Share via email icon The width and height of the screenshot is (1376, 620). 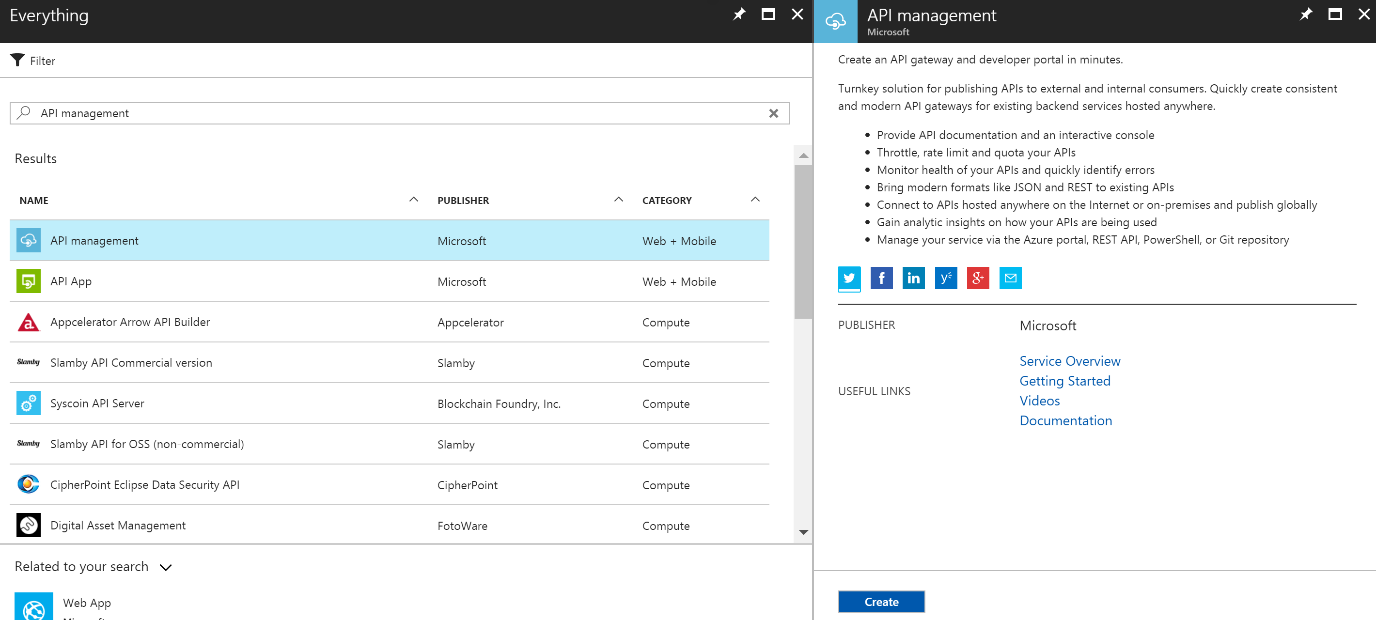(x=1011, y=278)
